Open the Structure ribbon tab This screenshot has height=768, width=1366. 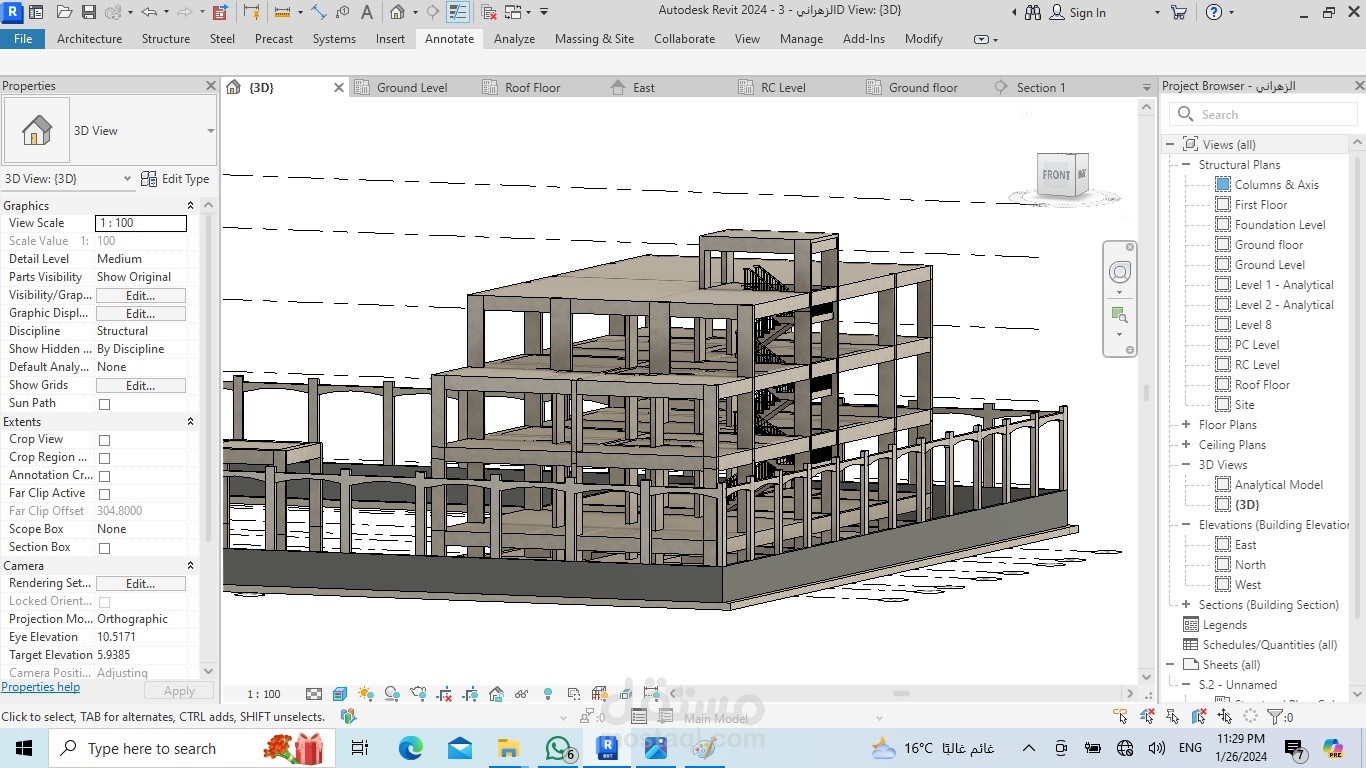tap(165, 39)
